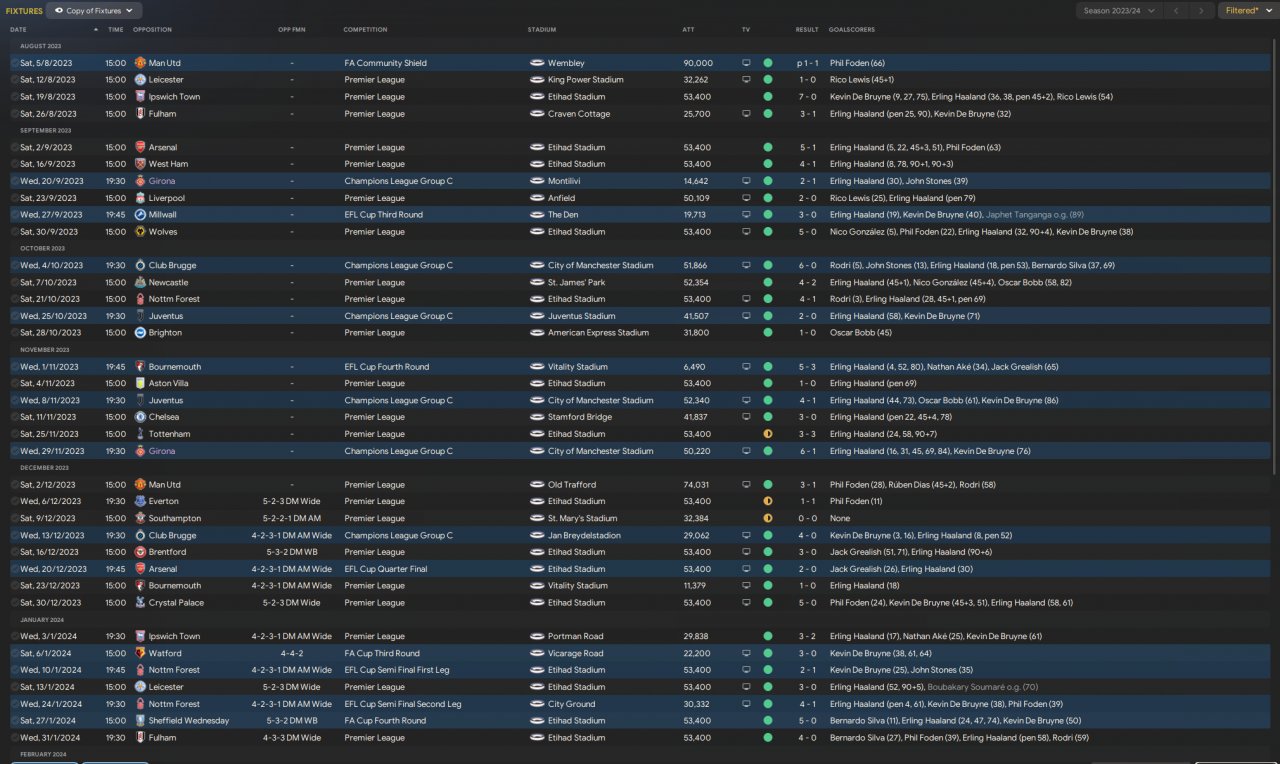Sort by the STADIUM column header

542,30
